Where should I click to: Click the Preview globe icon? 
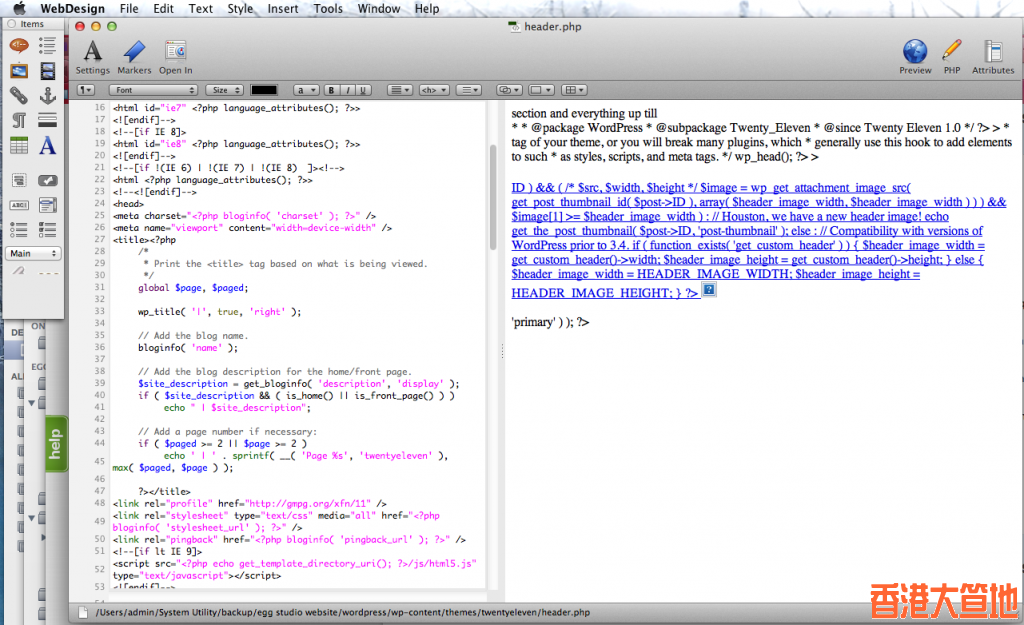pos(915,57)
